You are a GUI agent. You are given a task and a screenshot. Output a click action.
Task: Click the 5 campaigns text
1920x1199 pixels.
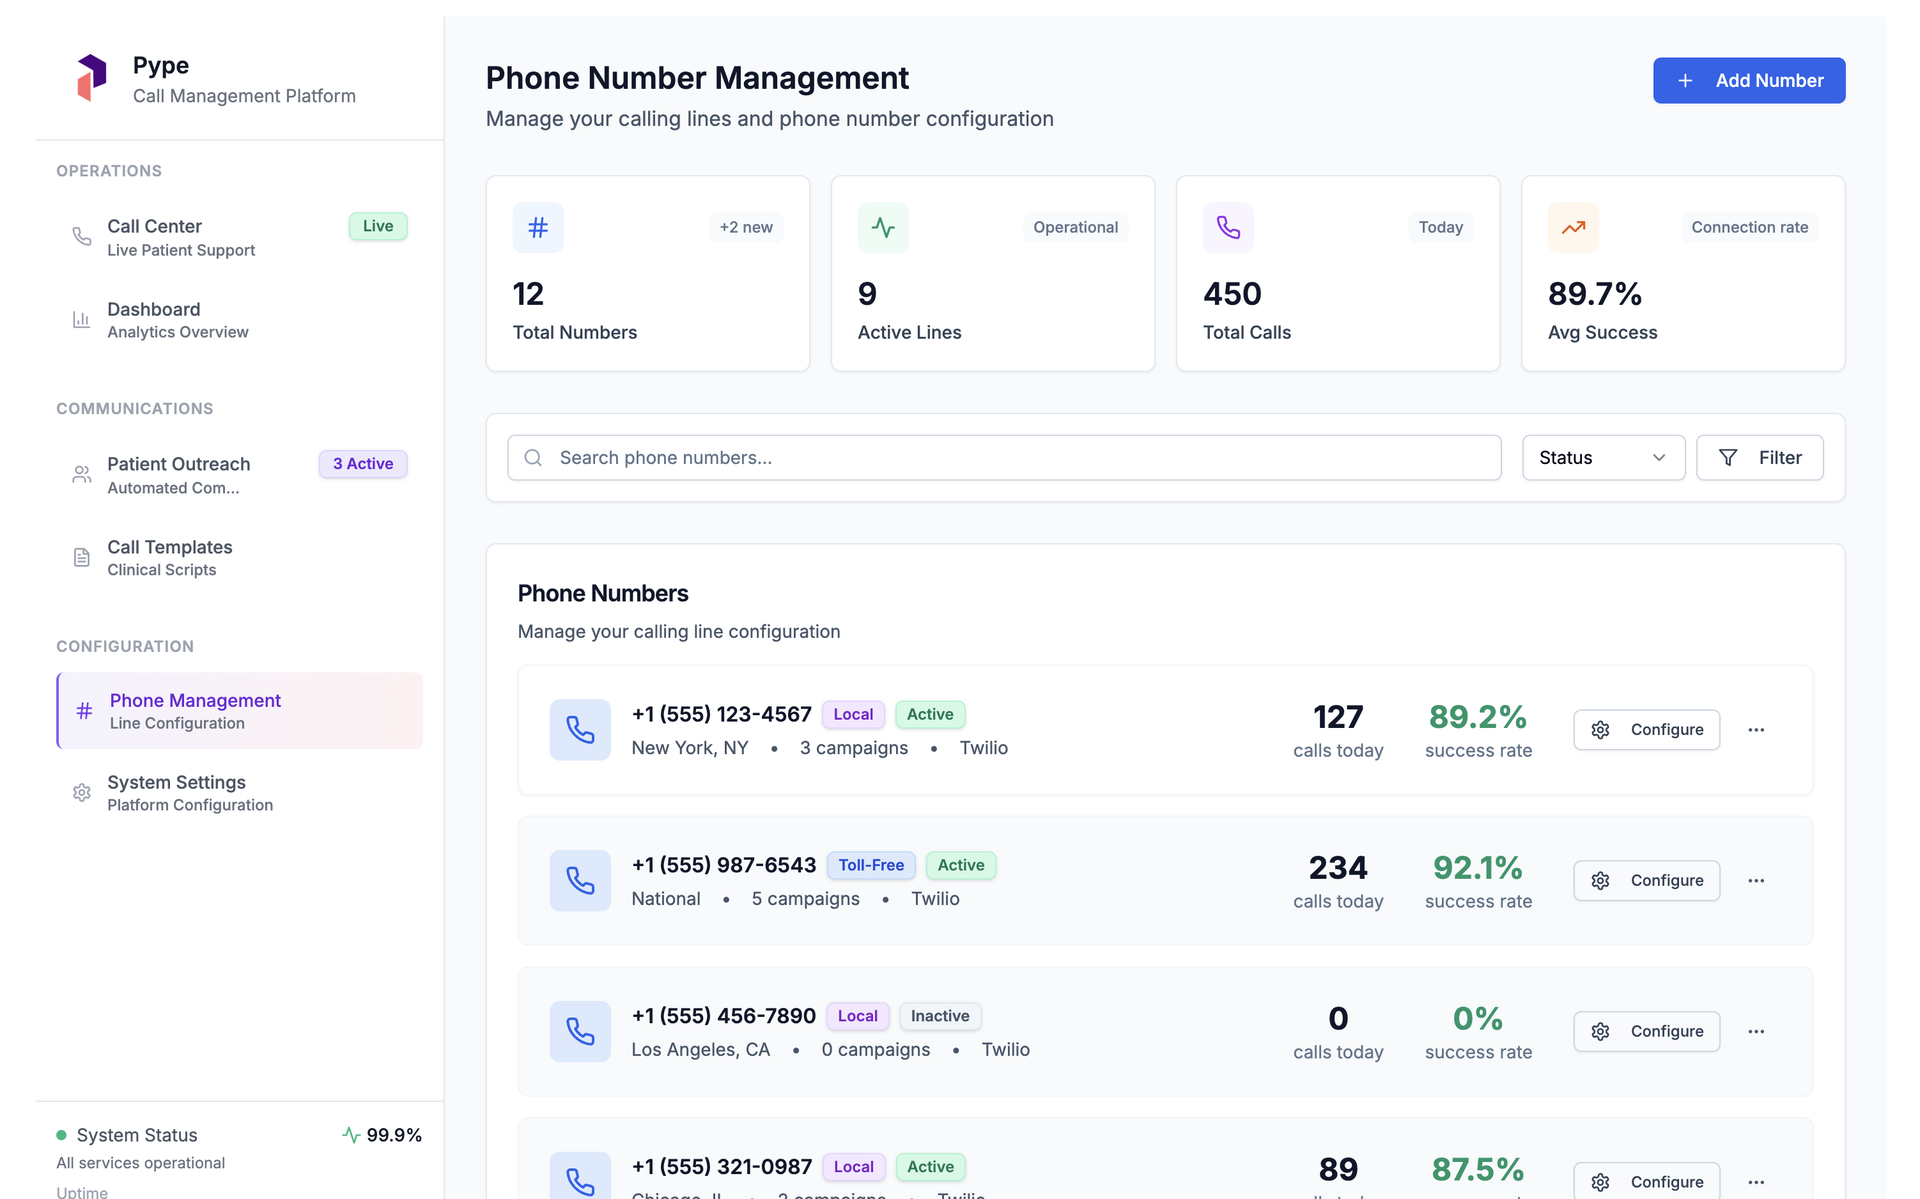pos(806,899)
